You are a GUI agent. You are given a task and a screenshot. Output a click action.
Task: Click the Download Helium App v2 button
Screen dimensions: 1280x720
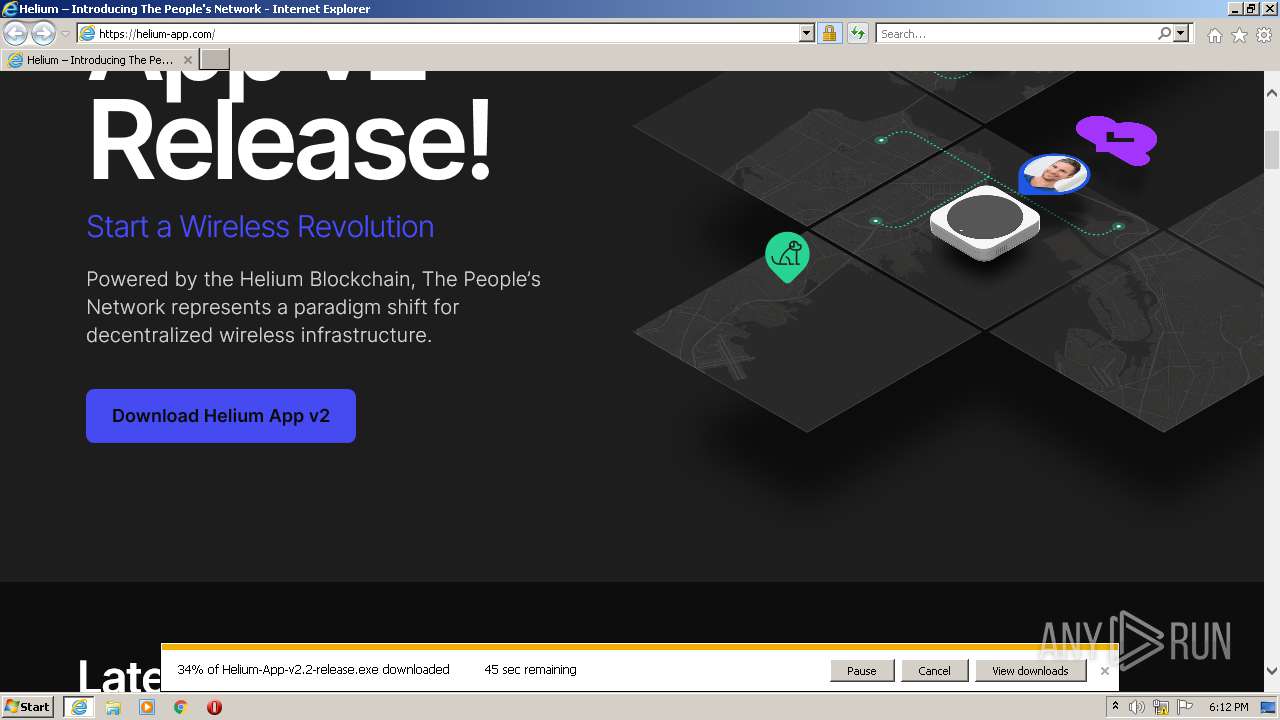(x=221, y=416)
